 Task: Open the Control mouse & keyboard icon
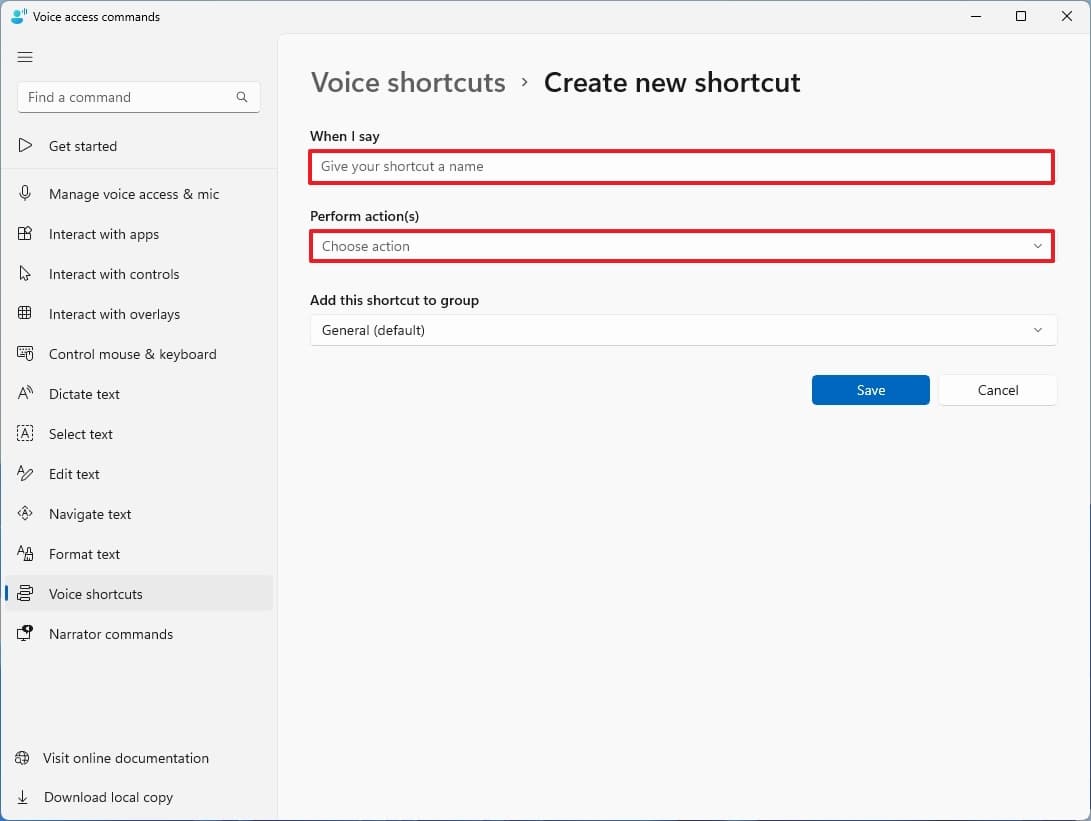point(24,354)
